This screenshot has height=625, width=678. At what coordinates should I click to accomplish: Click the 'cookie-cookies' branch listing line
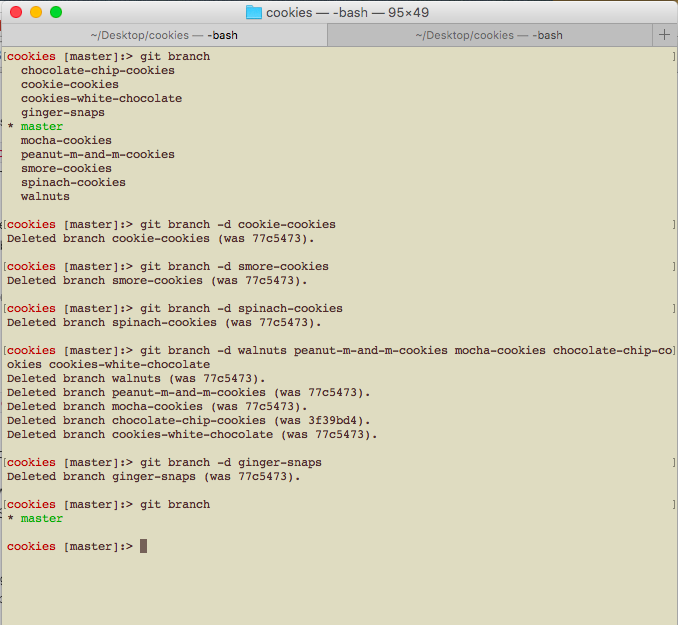(x=70, y=84)
